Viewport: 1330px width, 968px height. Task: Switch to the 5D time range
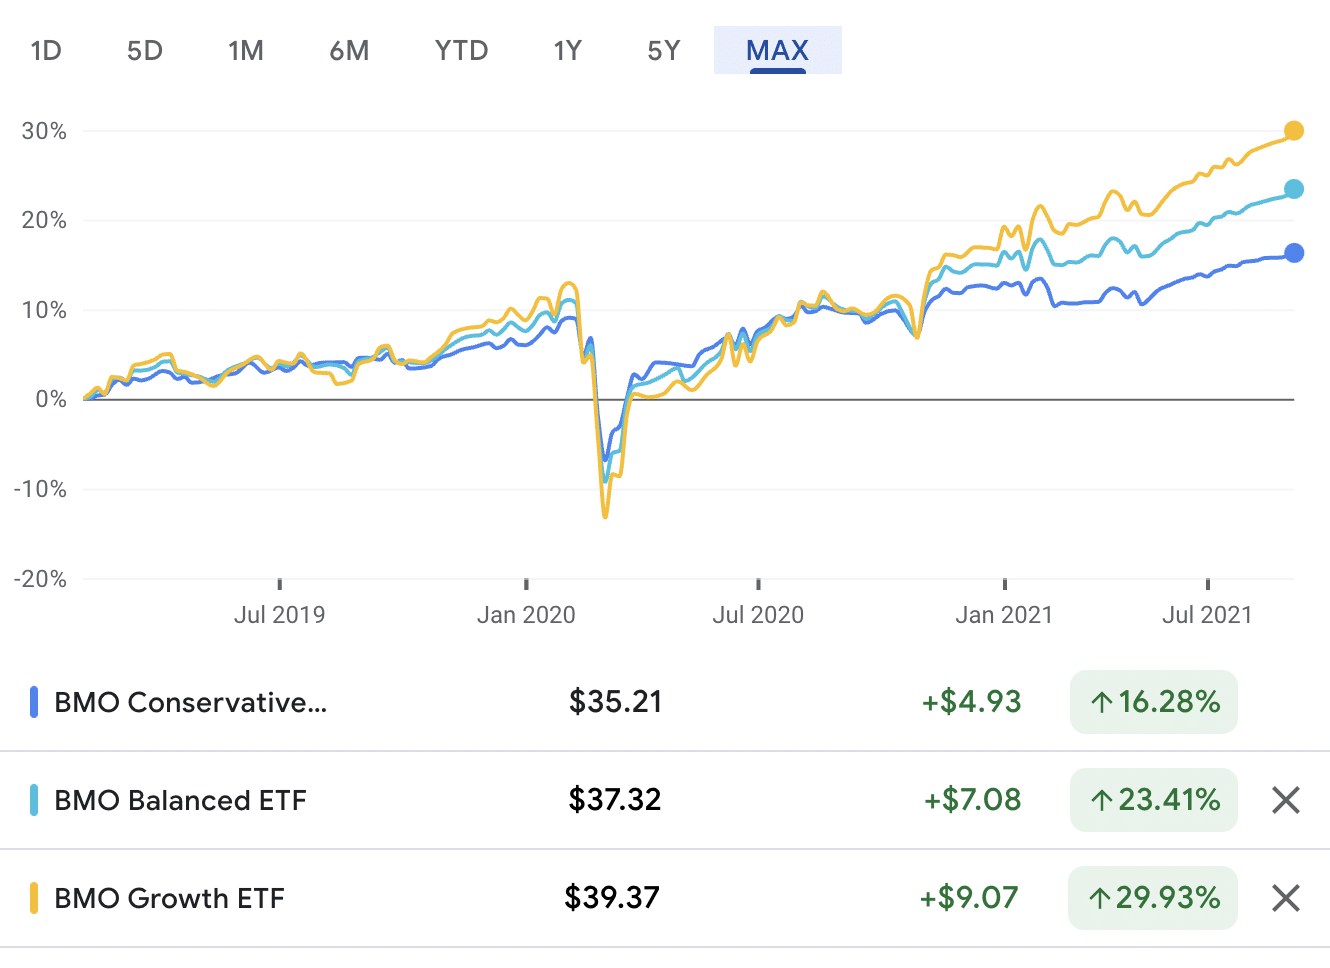pyautogui.click(x=144, y=50)
